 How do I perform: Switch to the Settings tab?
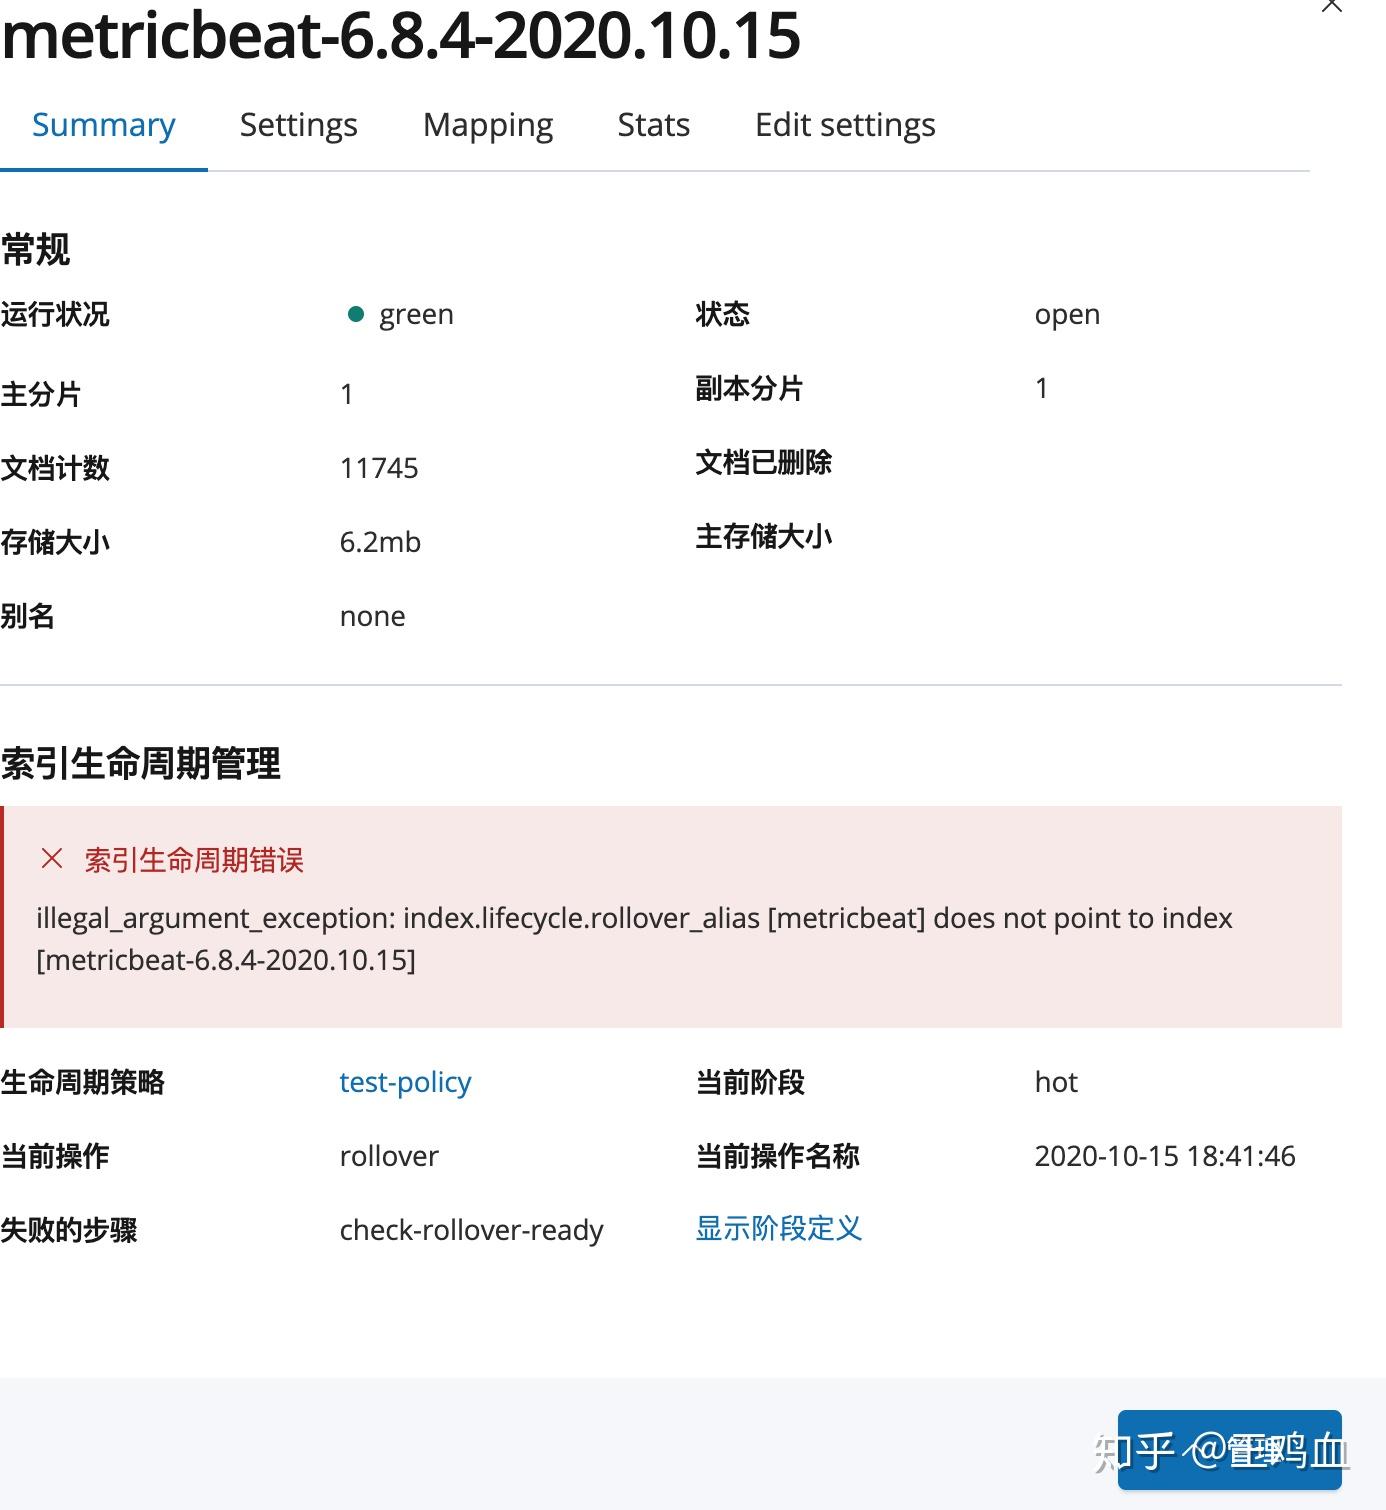(298, 124)
